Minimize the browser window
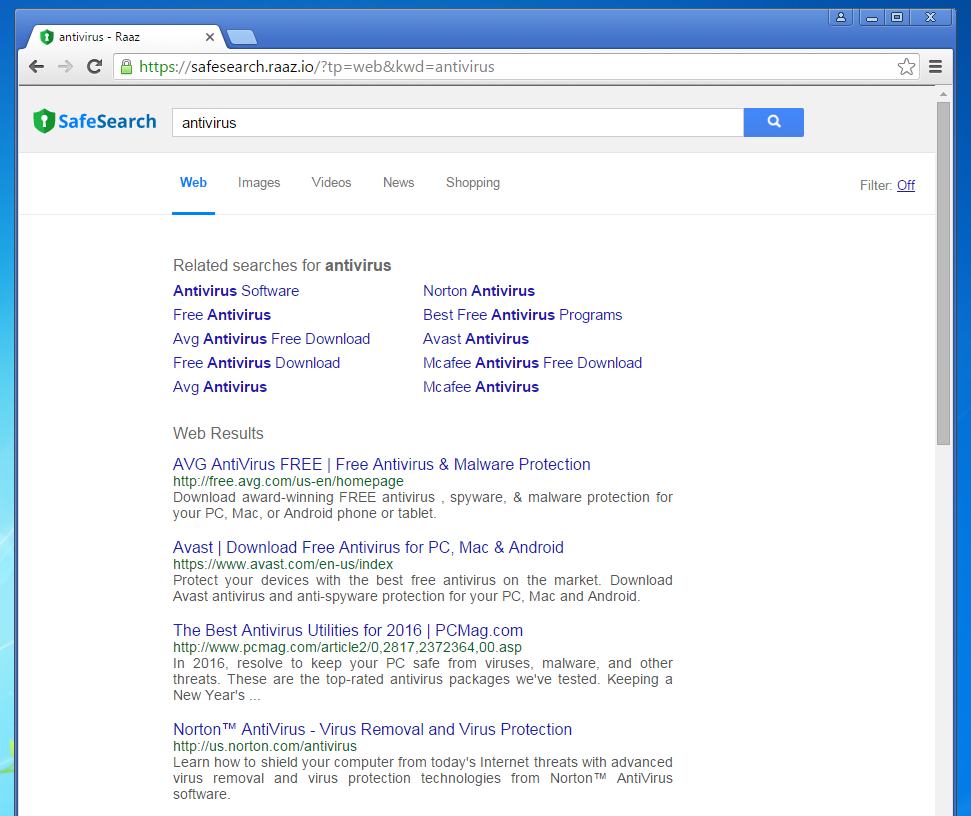 pyautogui.click(x=871, y=17)
